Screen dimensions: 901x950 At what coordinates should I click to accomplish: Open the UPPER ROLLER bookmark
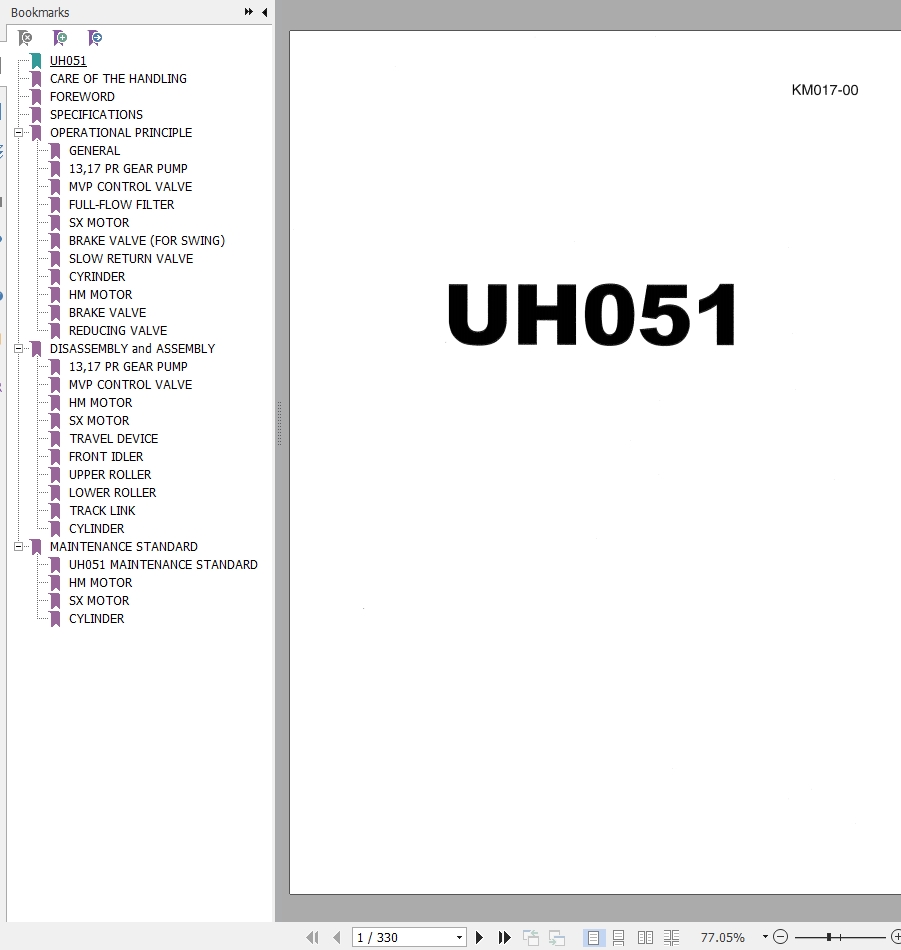110,474
